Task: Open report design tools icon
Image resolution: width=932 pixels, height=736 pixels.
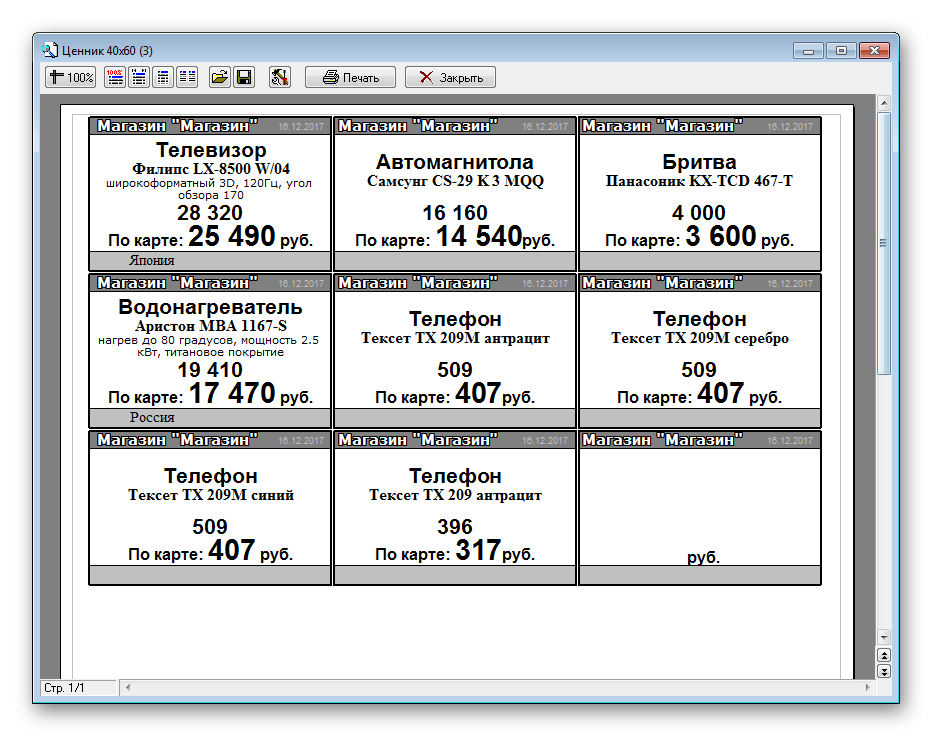Action: coord(280,77)
